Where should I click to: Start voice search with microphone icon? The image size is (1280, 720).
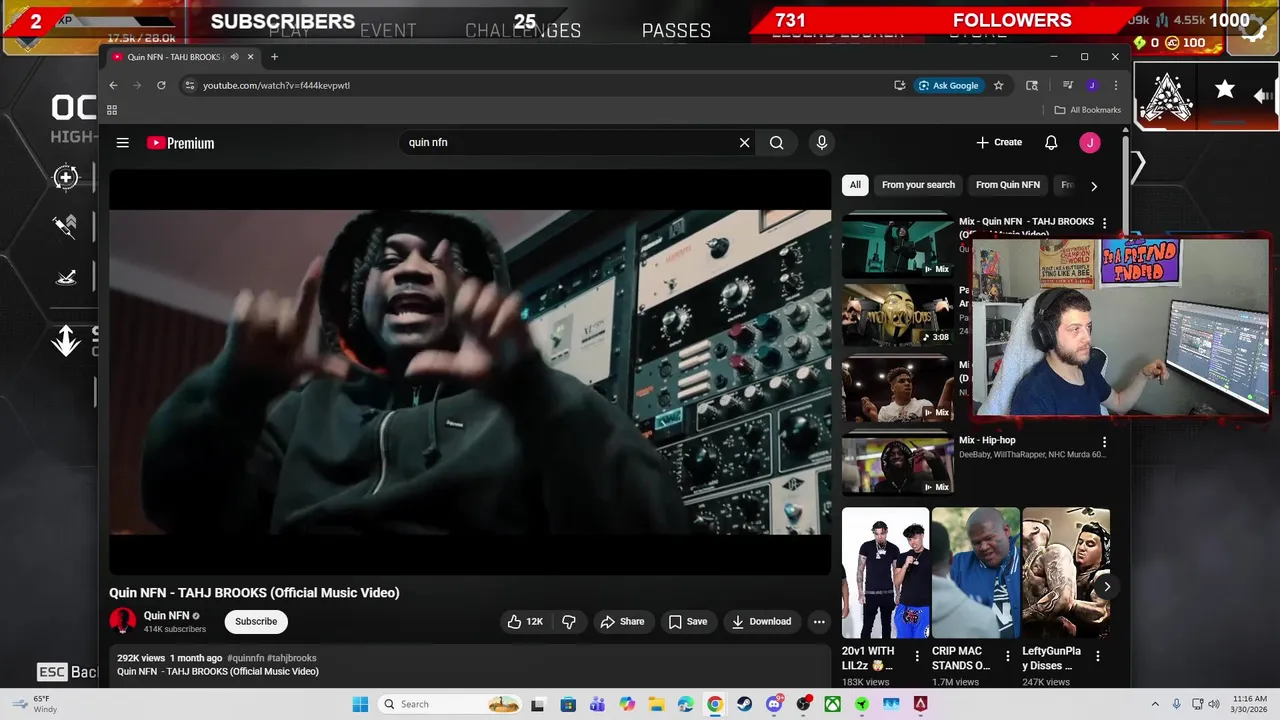[822, 143]
